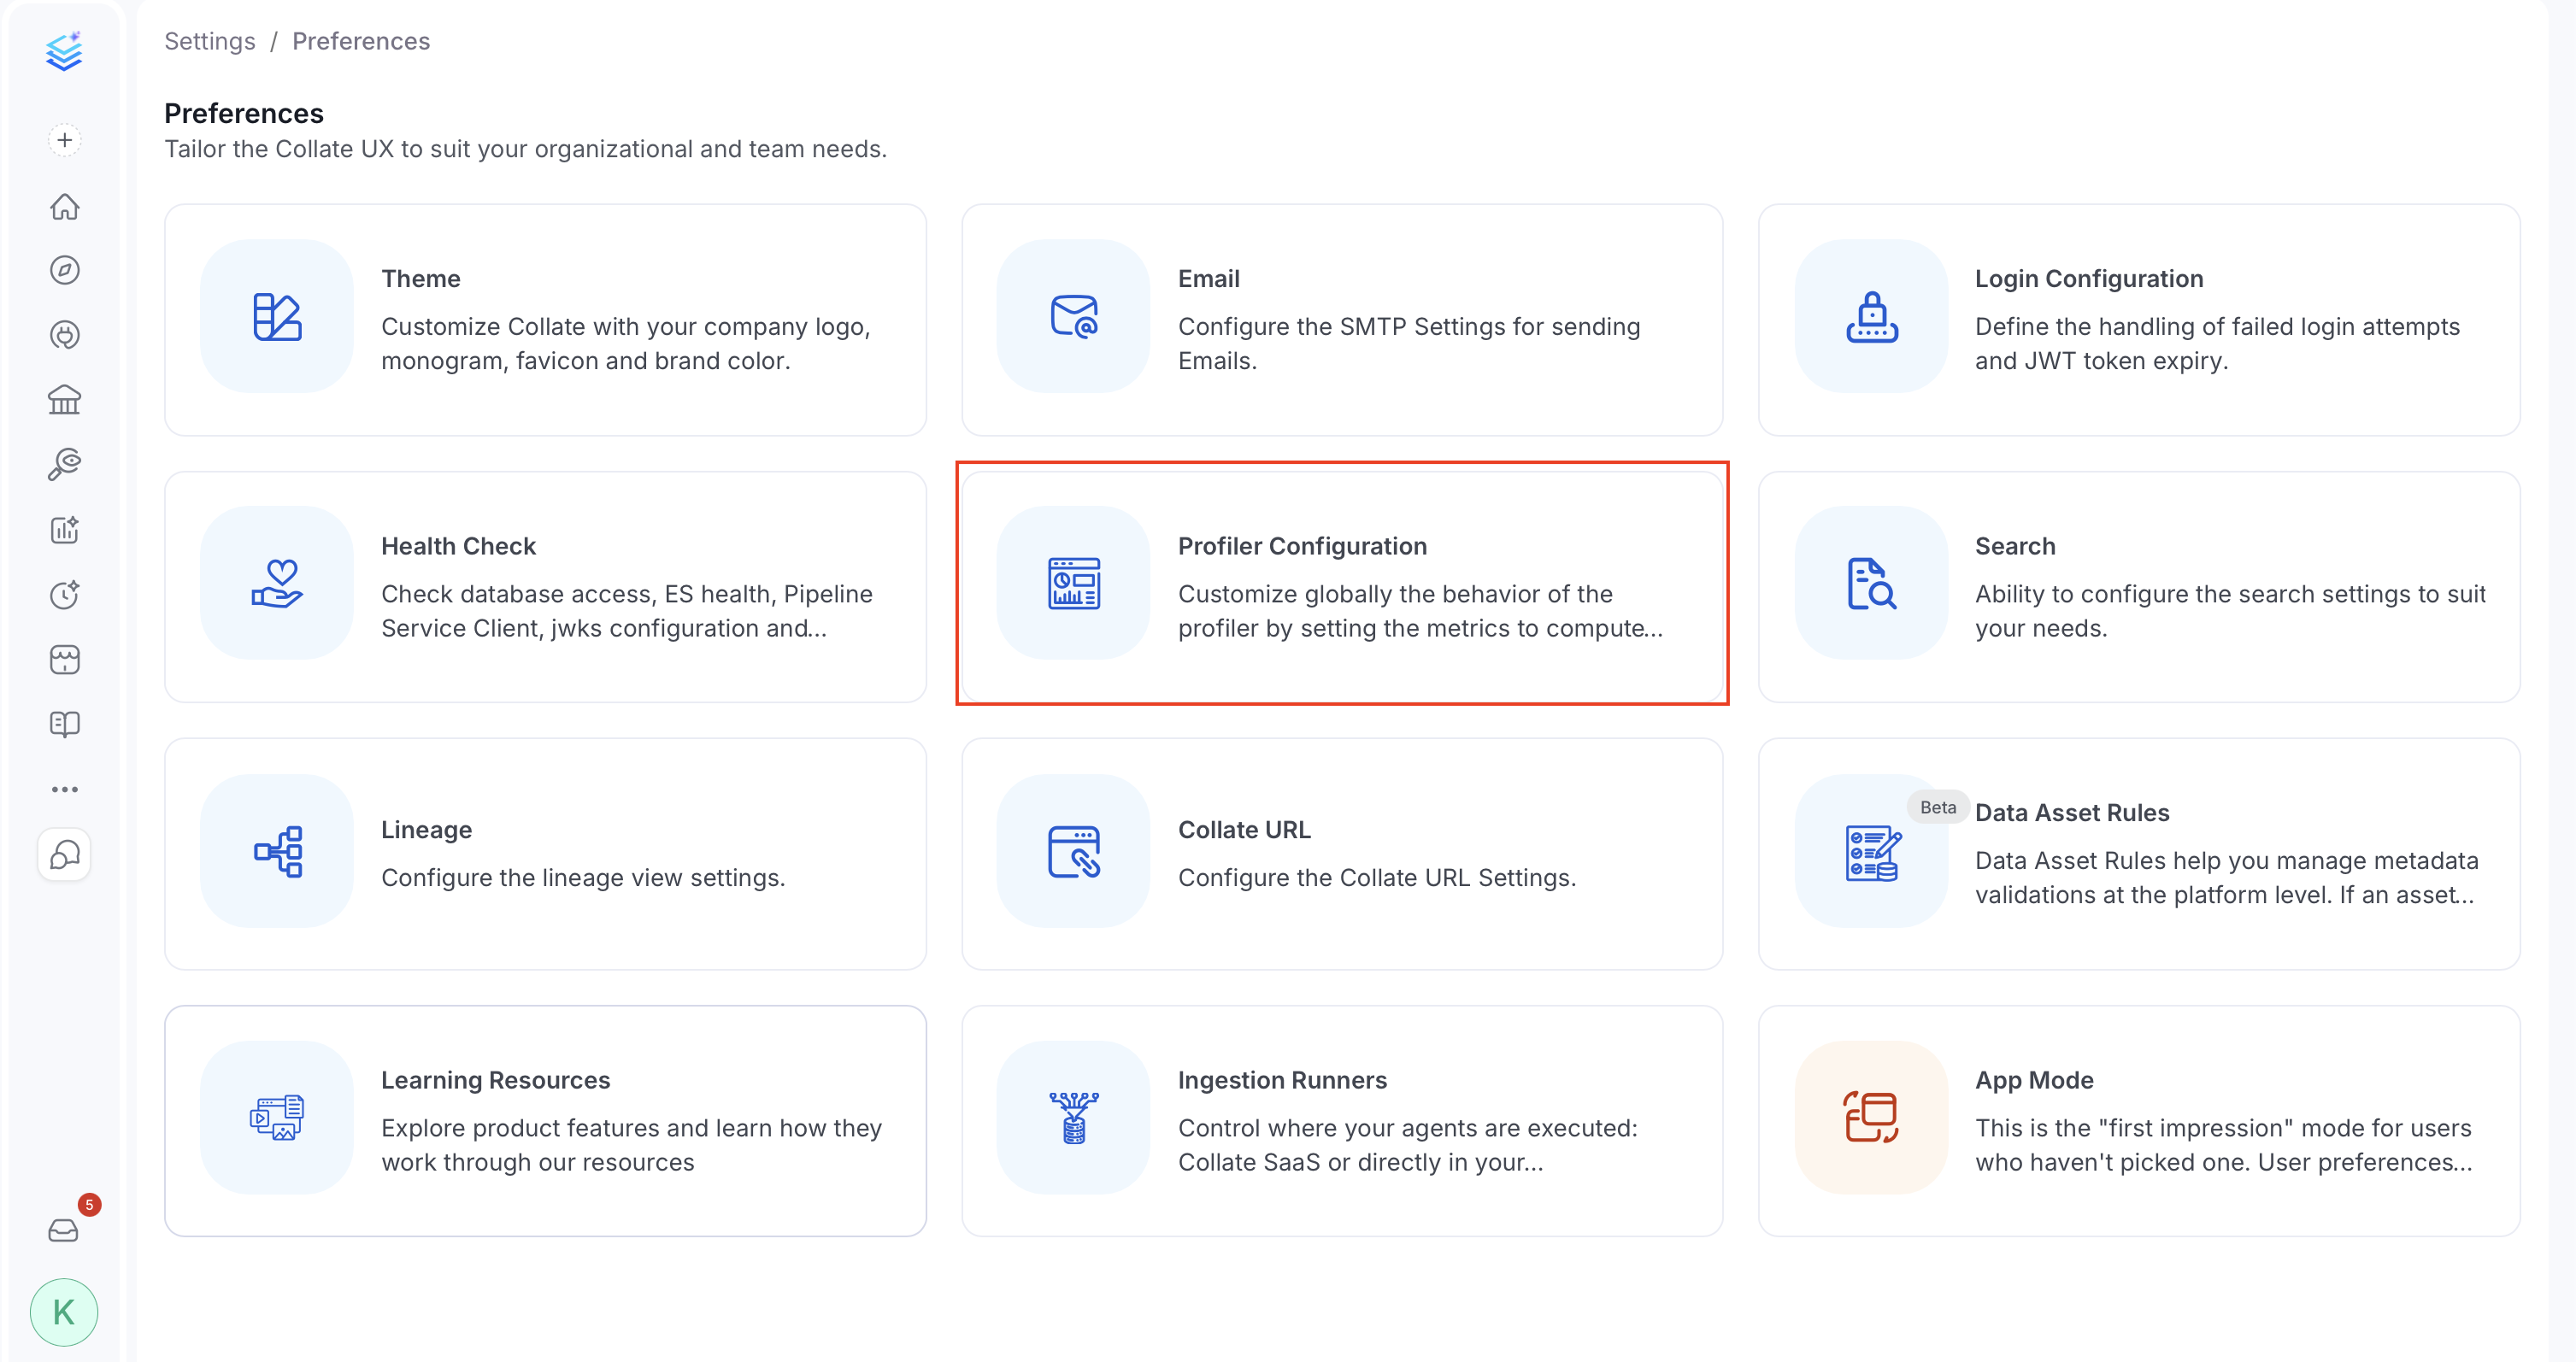The height and width of the screenshot is (1362, 2576).
Task: Click the Learning Resources media icon
Action: coord(277,1118)
